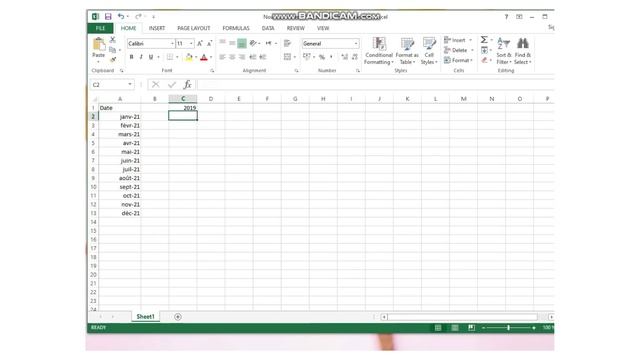The height and width of the screenshot is (360, 640).
Task: Open the FILE tab
Action: coord(100,28)
